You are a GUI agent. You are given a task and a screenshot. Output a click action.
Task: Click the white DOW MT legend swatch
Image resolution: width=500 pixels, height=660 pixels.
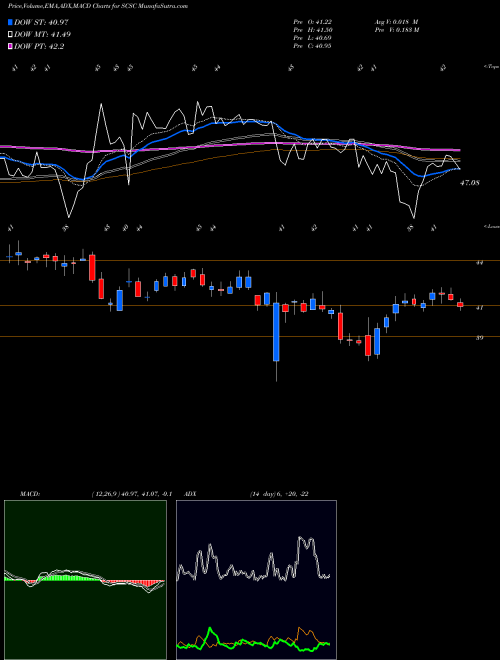pos(10,34)
